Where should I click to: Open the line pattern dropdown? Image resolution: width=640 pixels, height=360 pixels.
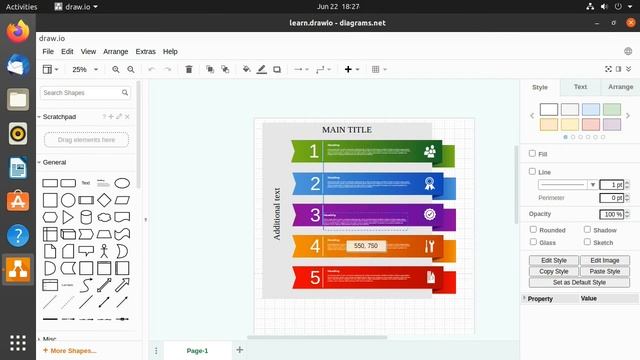pyautogui.click(x=567, y=185)
